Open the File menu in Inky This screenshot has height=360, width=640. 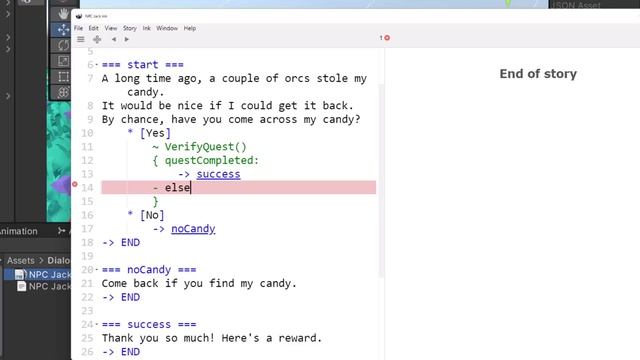tap(78, 28)
